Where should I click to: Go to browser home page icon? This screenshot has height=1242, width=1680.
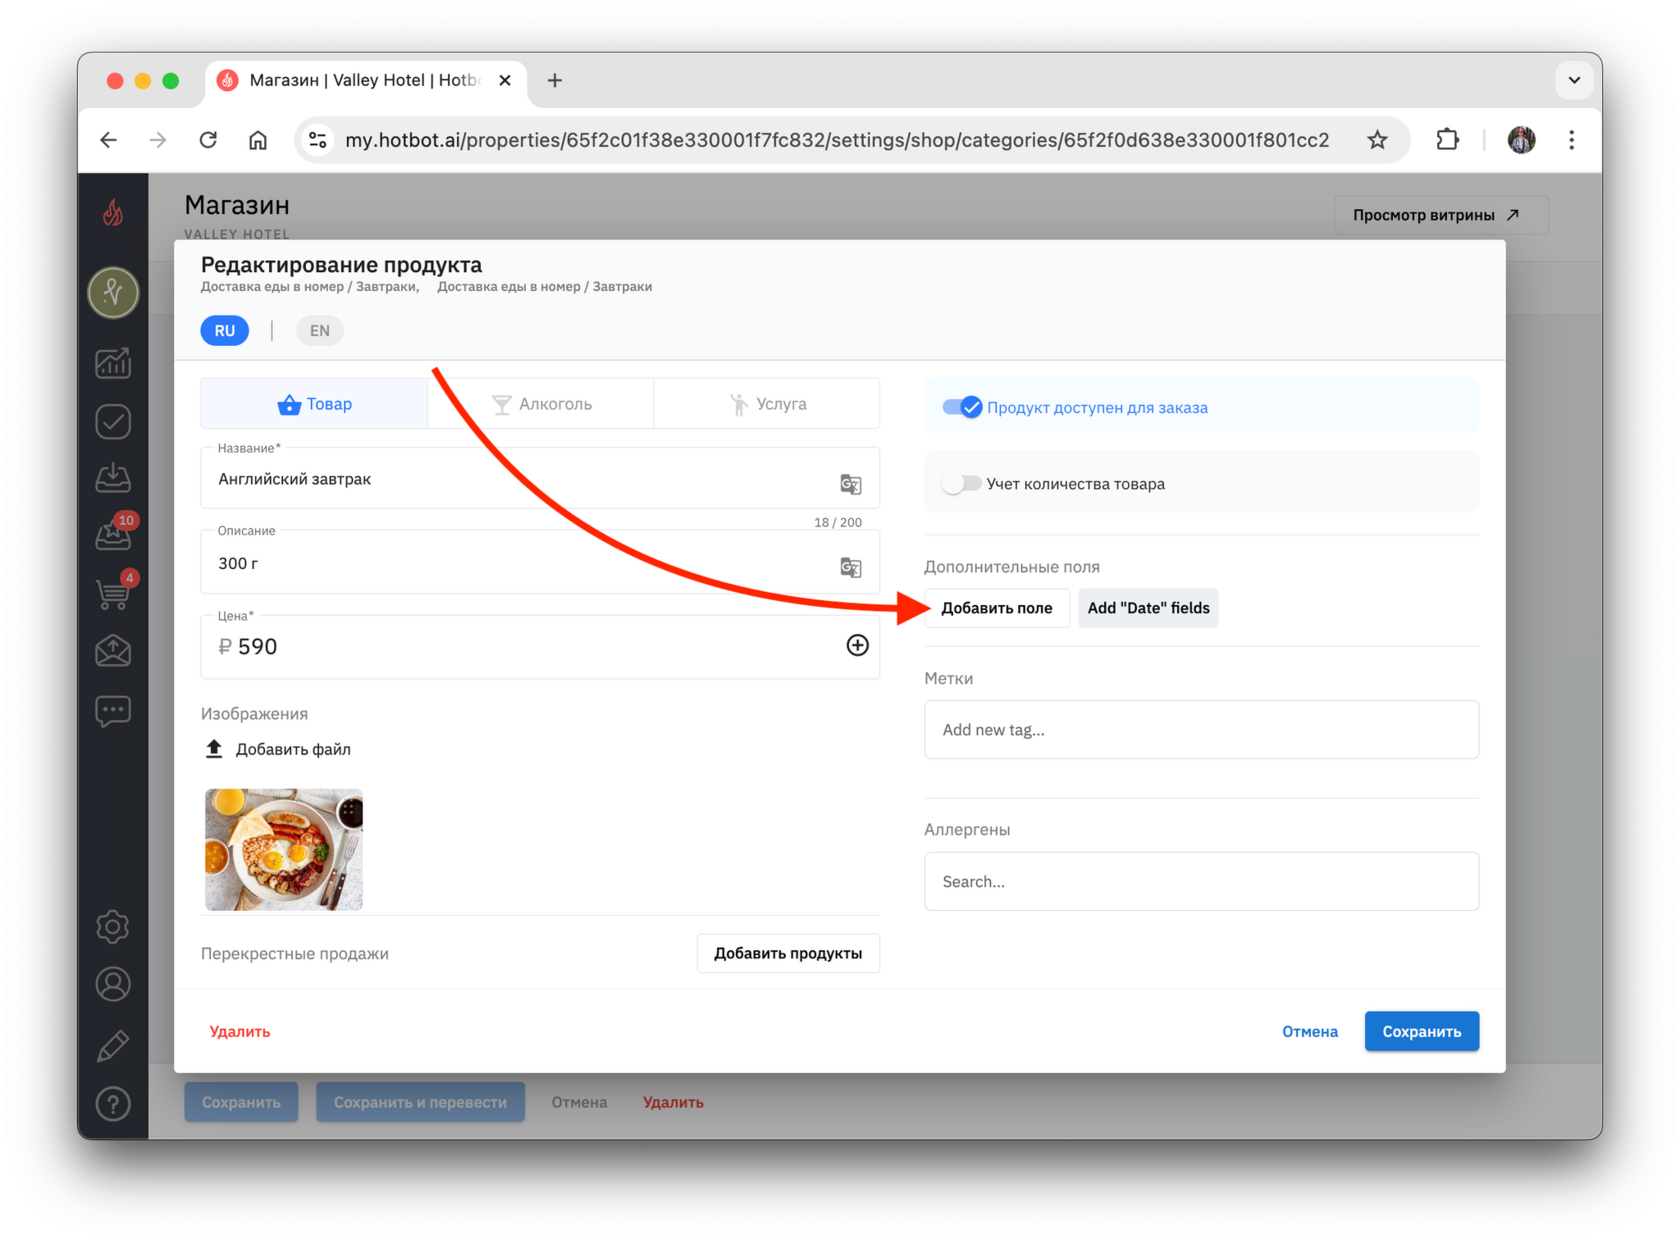coord(258,140)
